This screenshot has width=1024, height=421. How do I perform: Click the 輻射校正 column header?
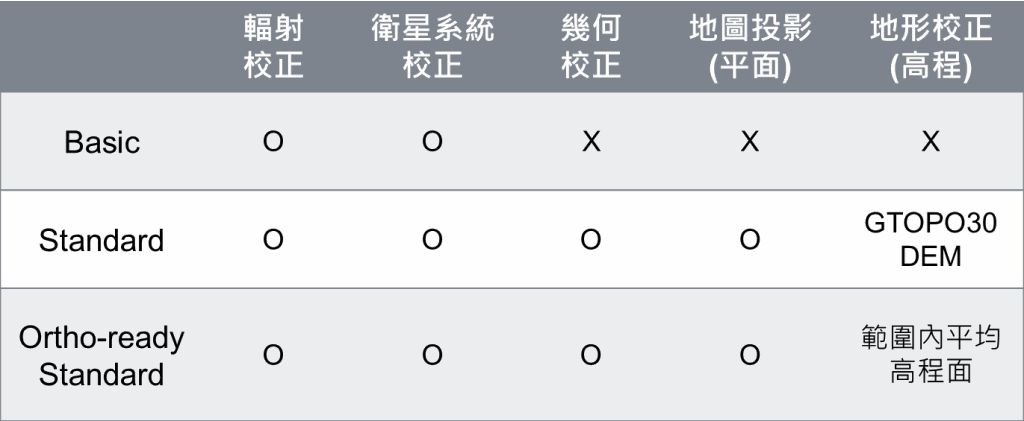pyautogui.click(x=274, y=46)
